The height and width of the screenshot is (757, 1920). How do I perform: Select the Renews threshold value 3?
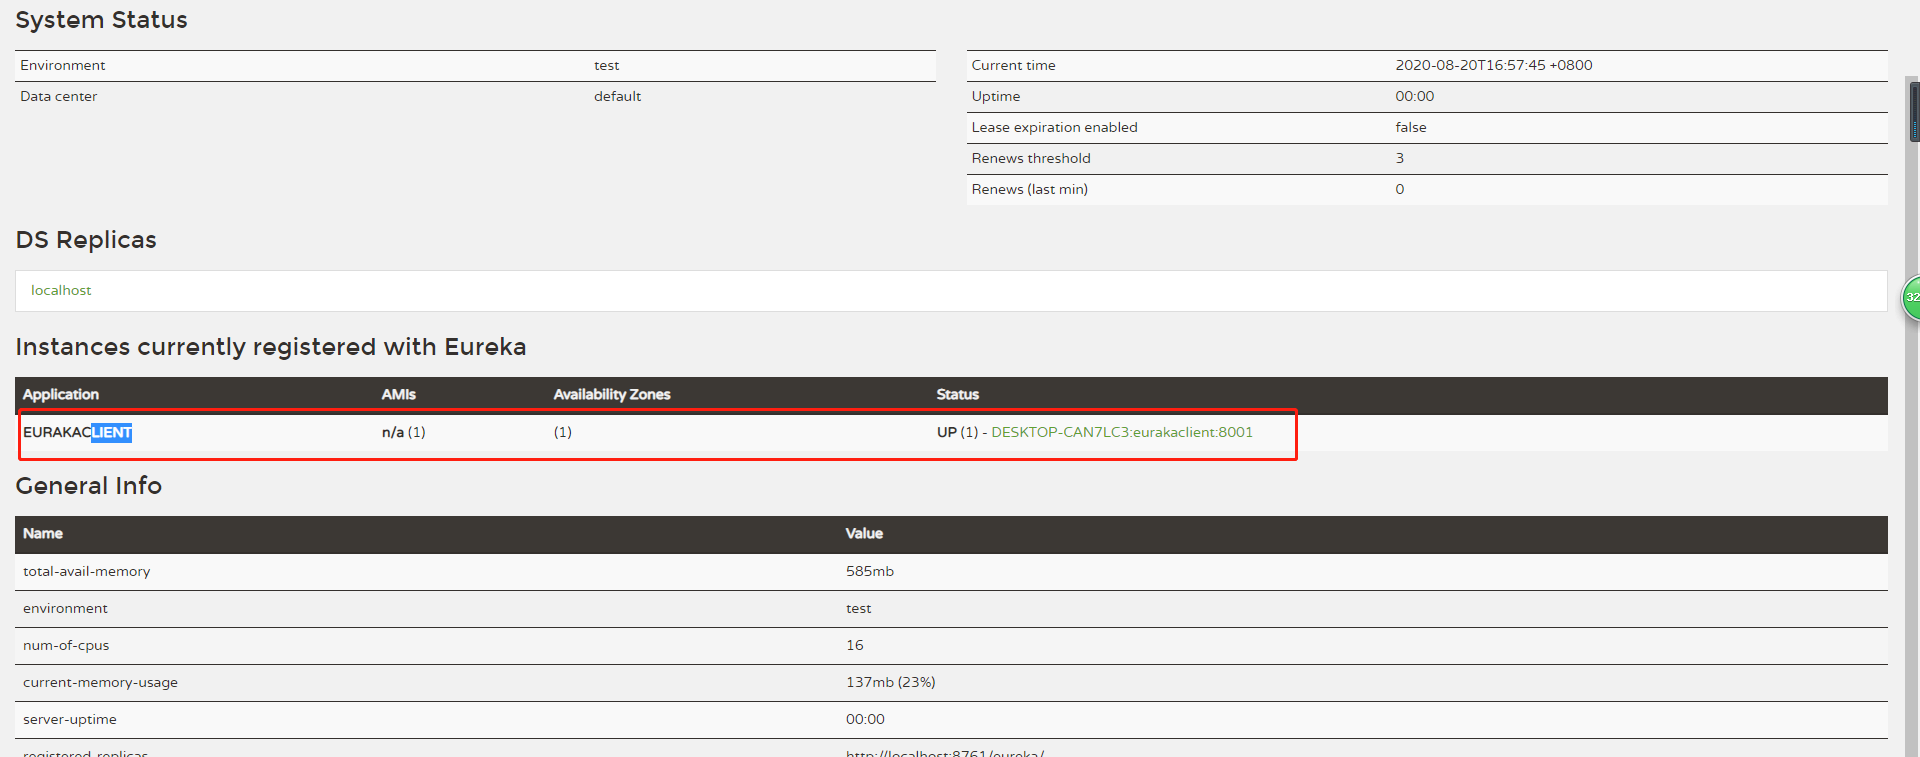1400,158
